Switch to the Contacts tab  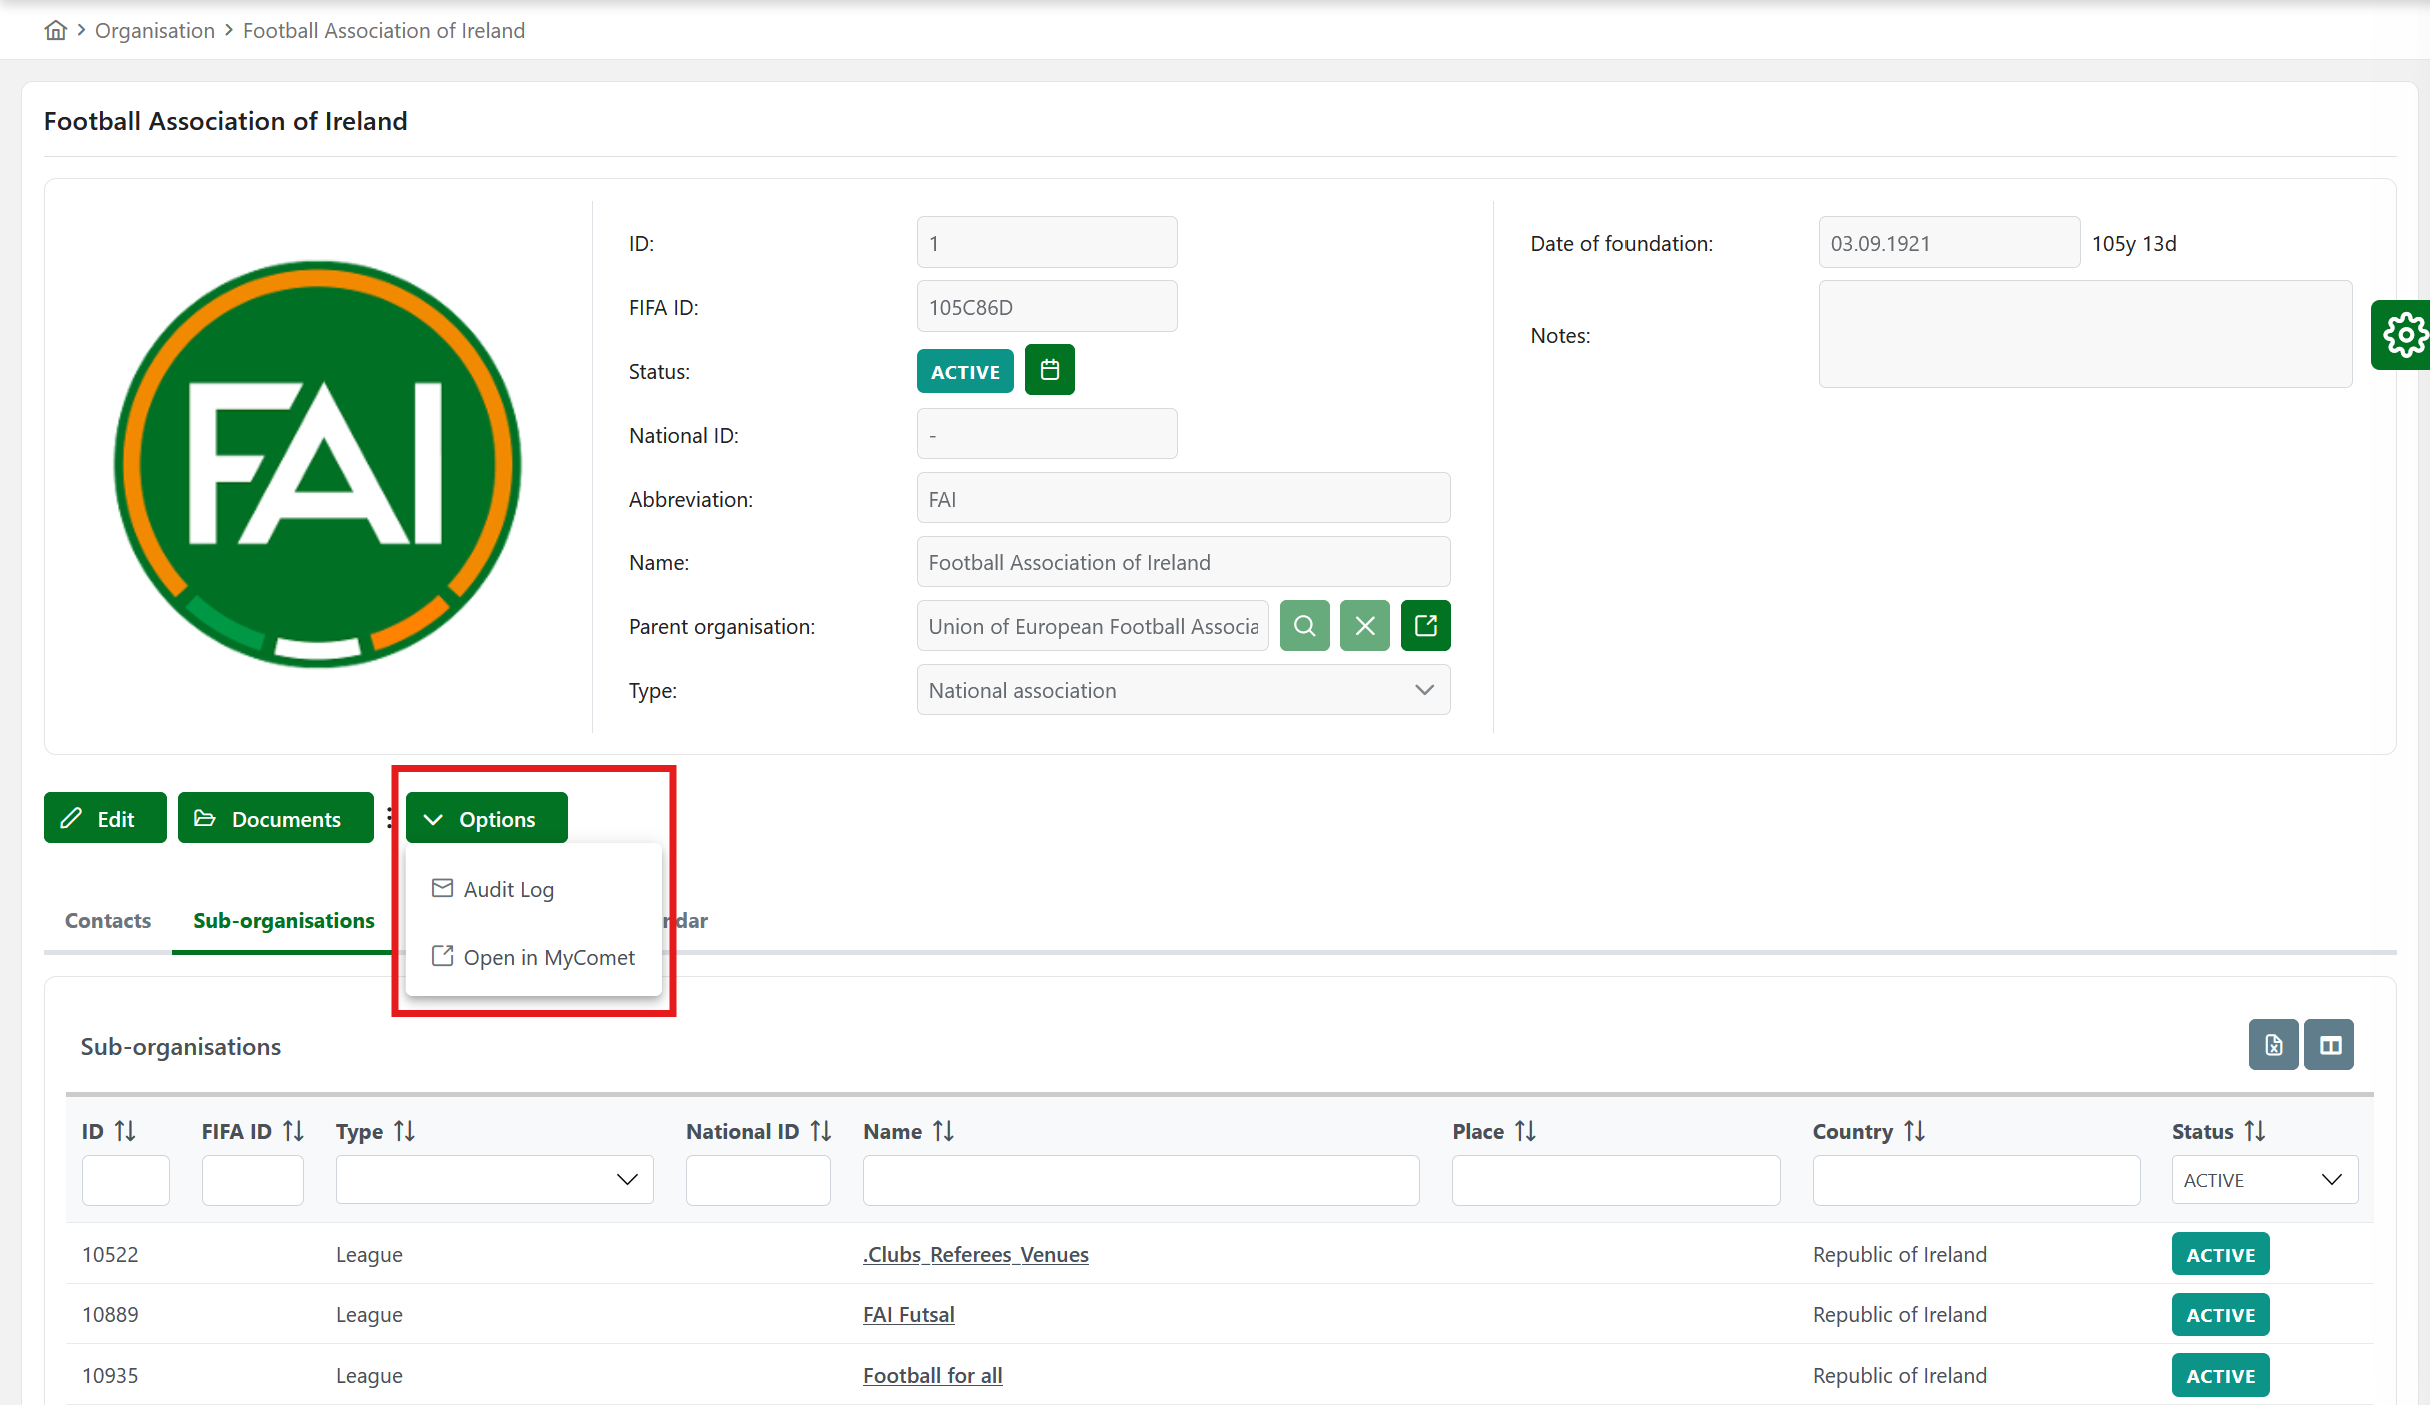click(x=108, y=920)
